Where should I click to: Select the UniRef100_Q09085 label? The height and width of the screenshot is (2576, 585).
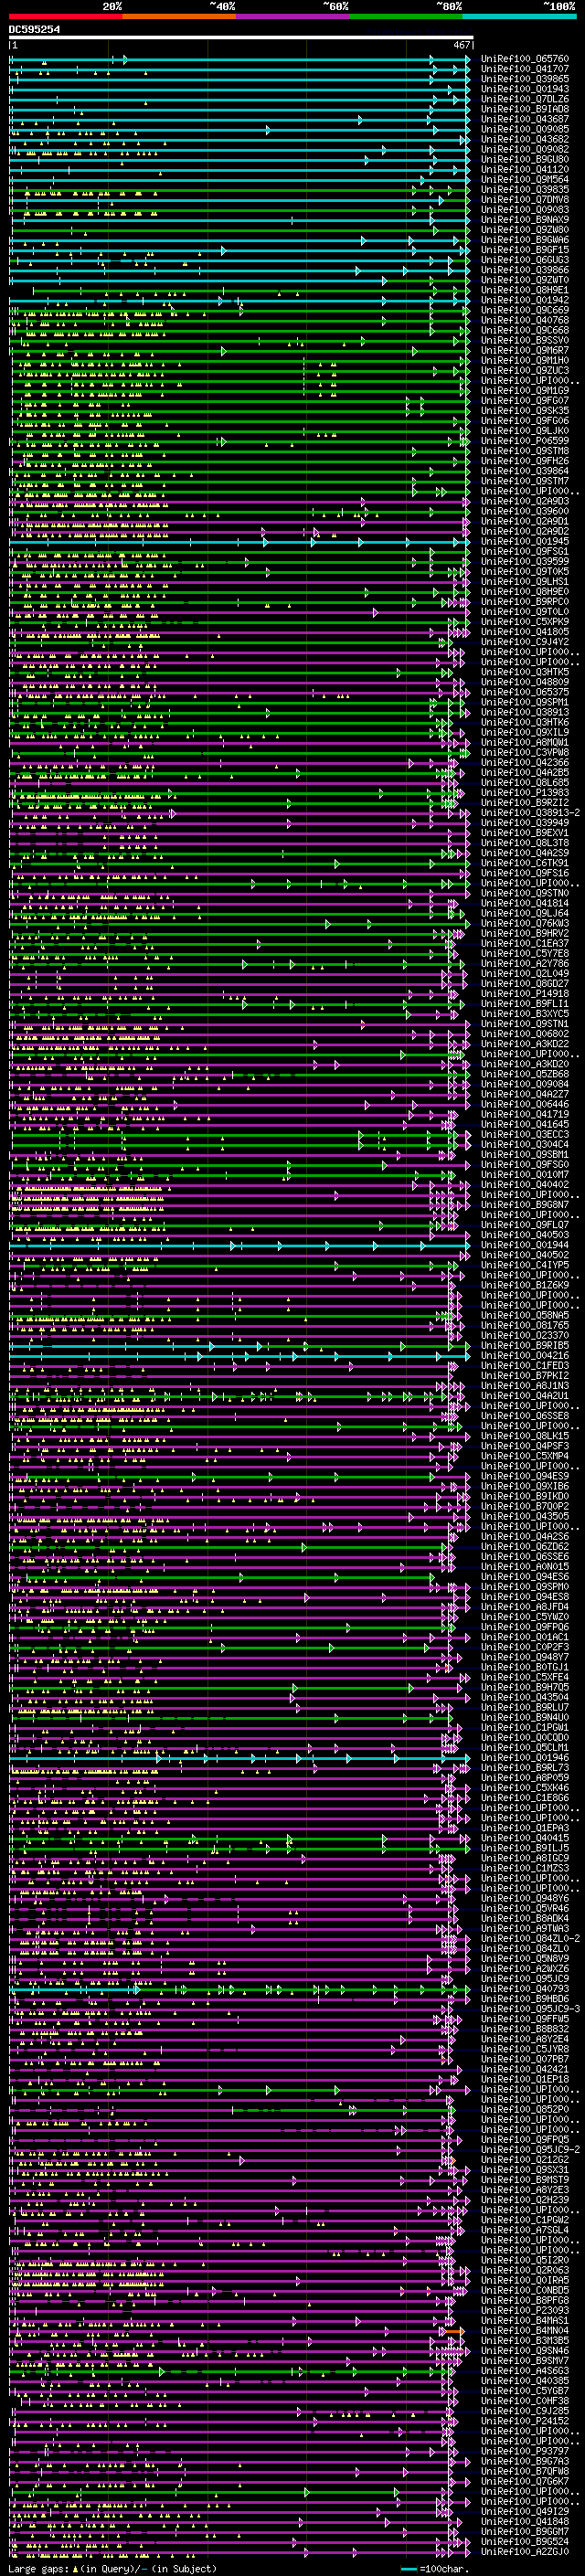tap(525, 129)
